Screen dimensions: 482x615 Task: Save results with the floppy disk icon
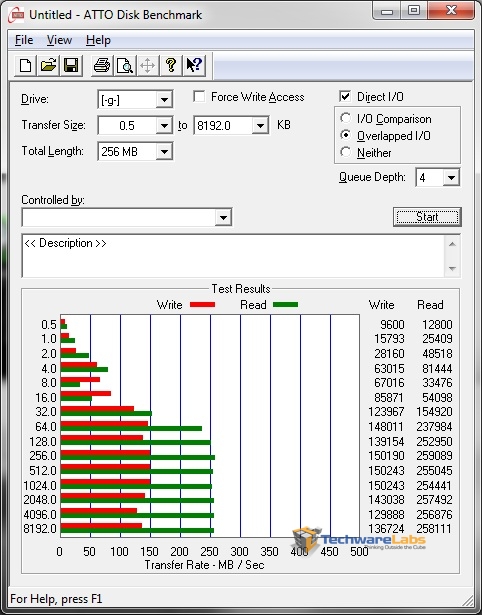pos(71,65)
